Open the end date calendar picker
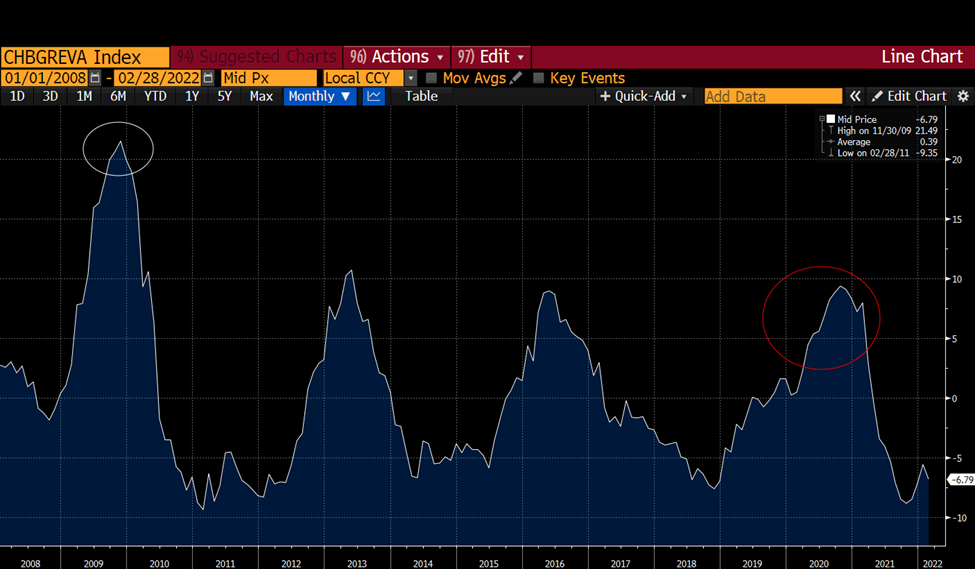Image resolution: width=975 pixels, height=569 pixels. point(208,78)
